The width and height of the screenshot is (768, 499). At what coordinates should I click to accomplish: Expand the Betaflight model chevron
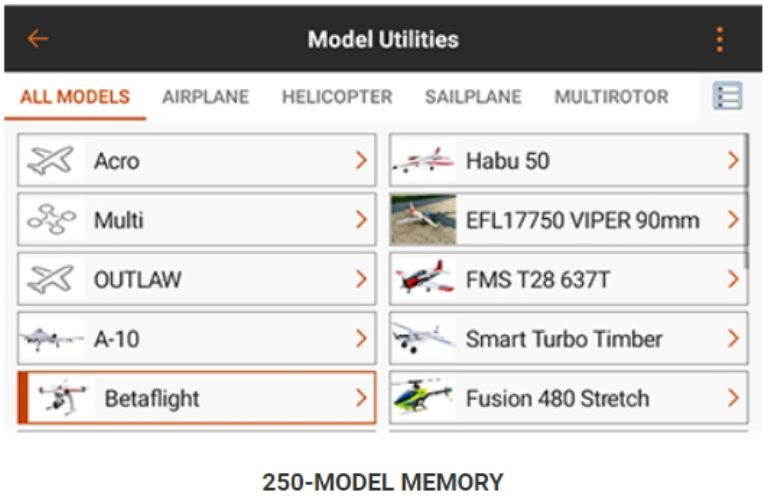[x=361, y=398]
